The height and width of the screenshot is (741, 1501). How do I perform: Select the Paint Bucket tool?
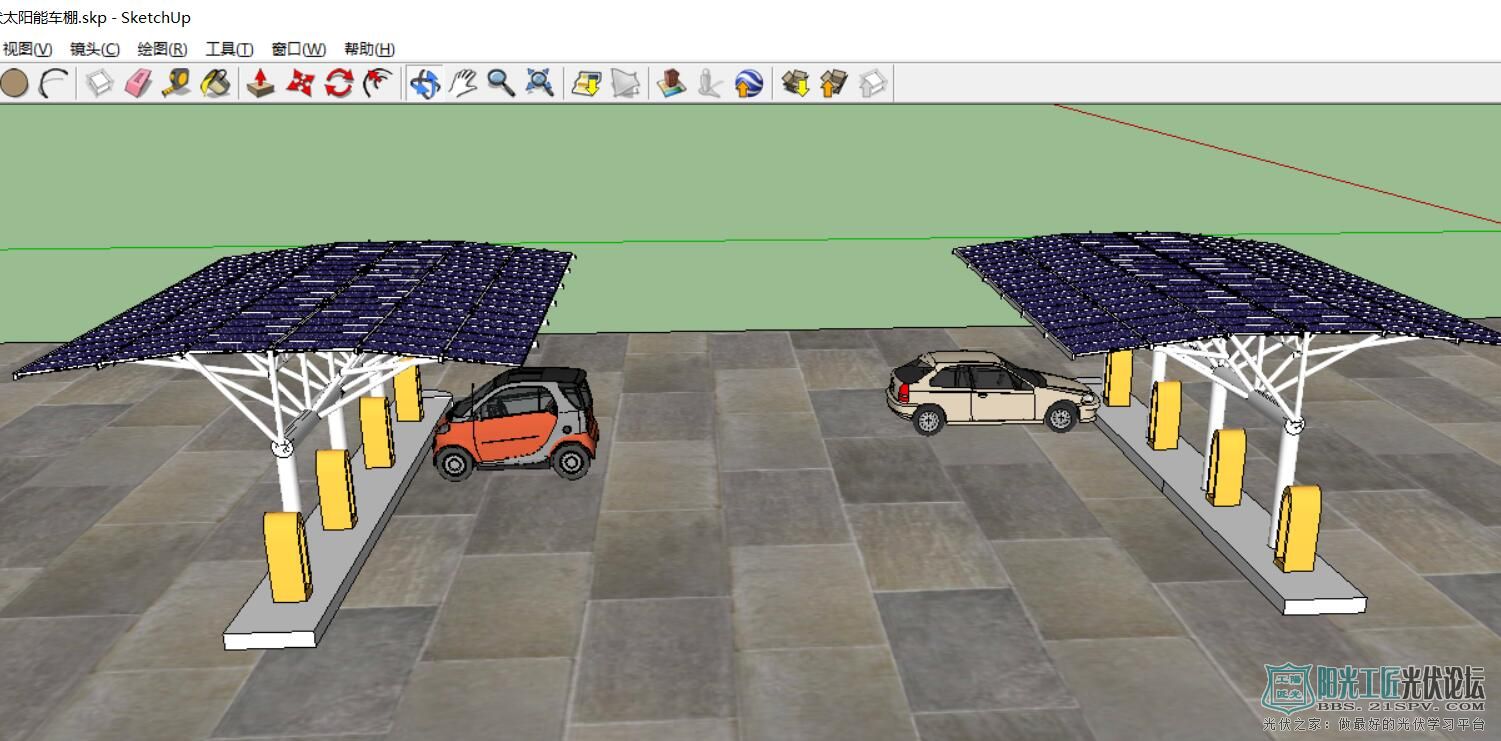pyautogui.click(x=216, y=83)
